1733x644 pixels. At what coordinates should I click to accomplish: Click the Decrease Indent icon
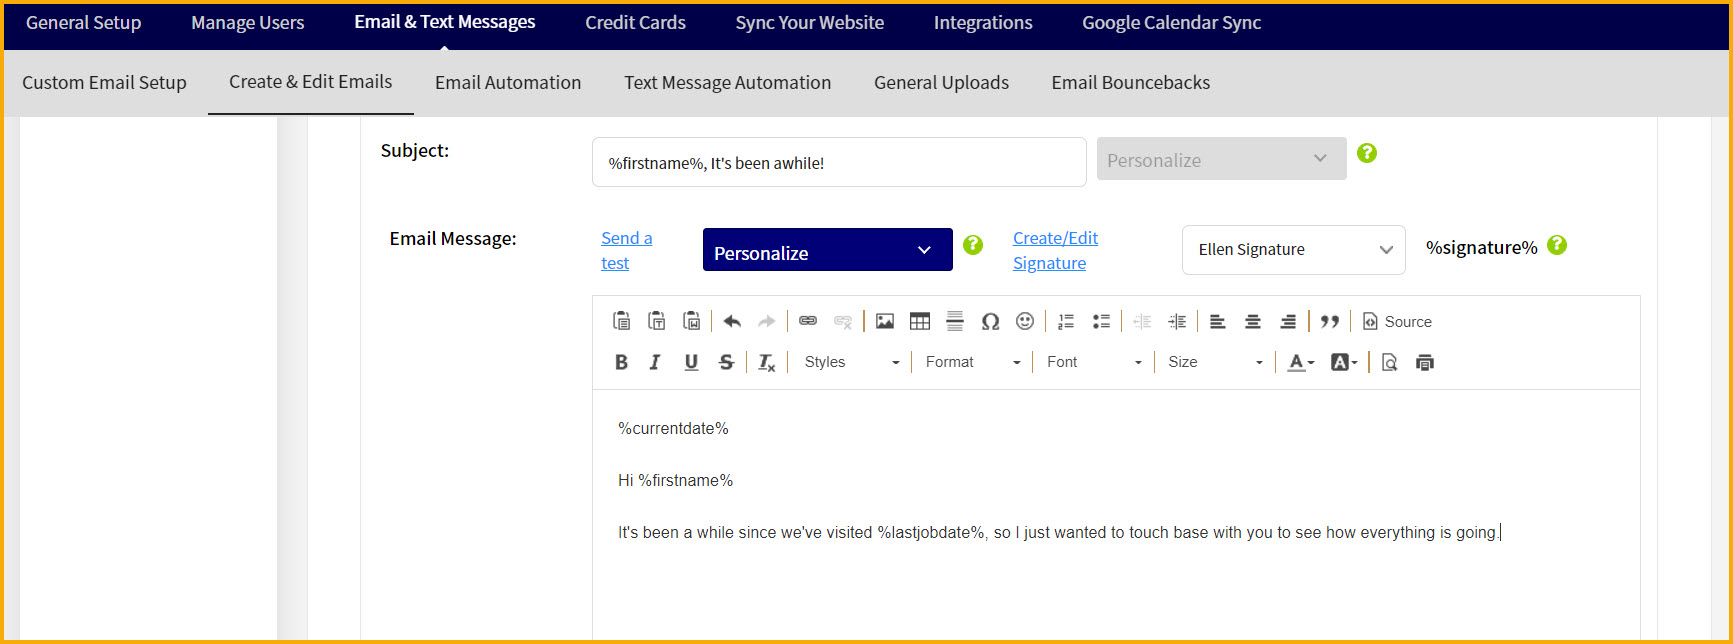pyautogui.click(x=1142, y=321)
